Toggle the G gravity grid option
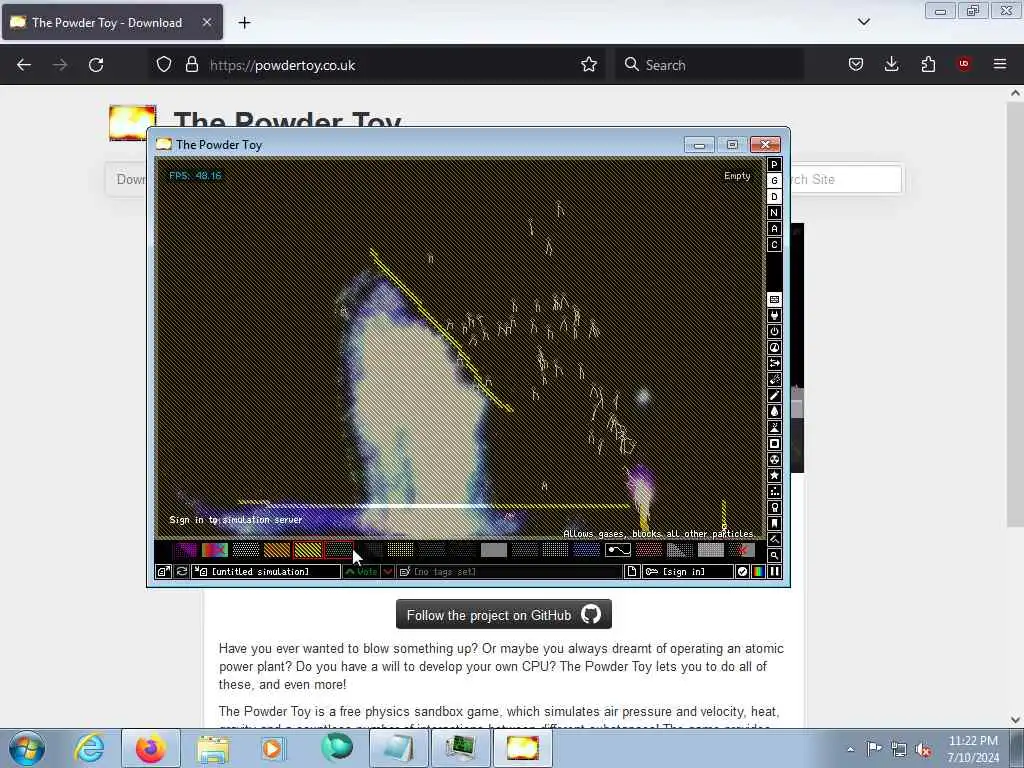This screenshot has width=1024, height=768. tap(774, 180)
